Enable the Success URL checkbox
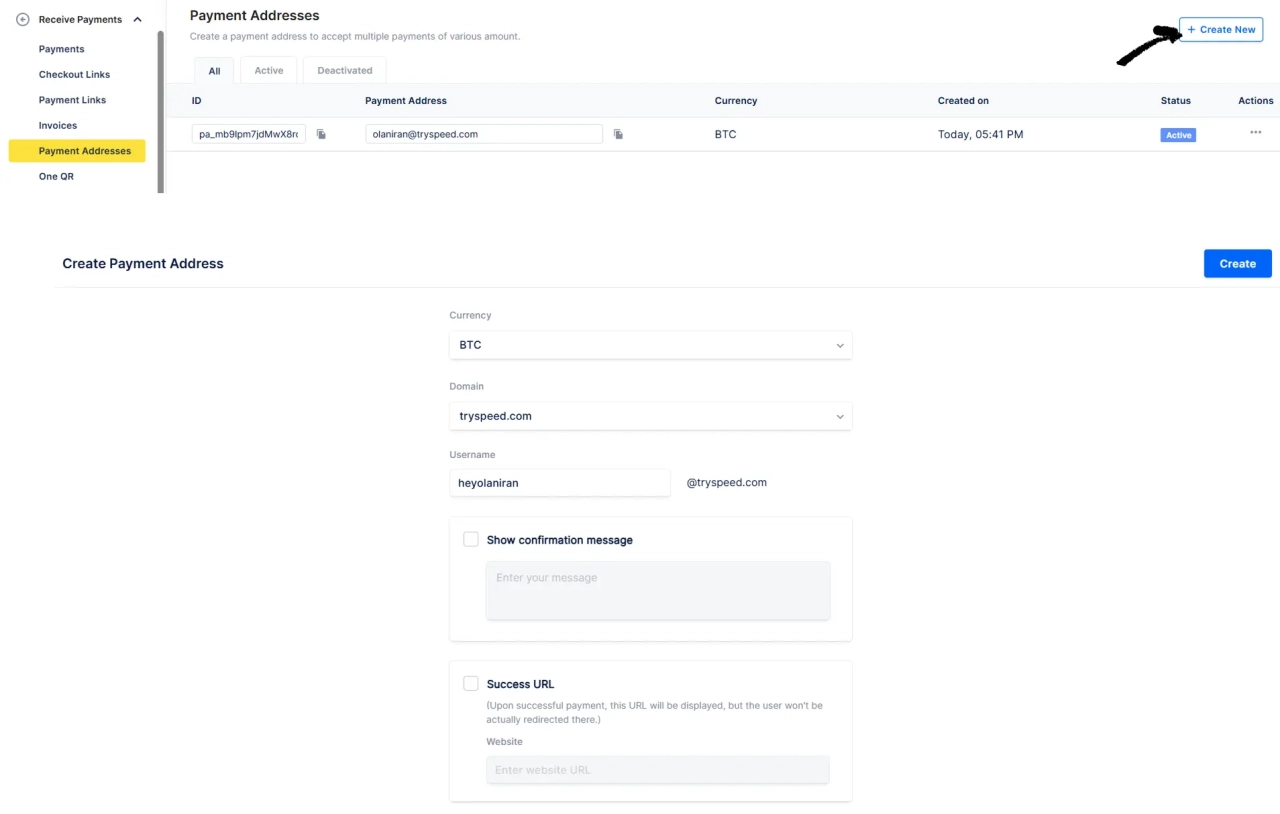Screen dimensions: 1280x814 point(471,684)
